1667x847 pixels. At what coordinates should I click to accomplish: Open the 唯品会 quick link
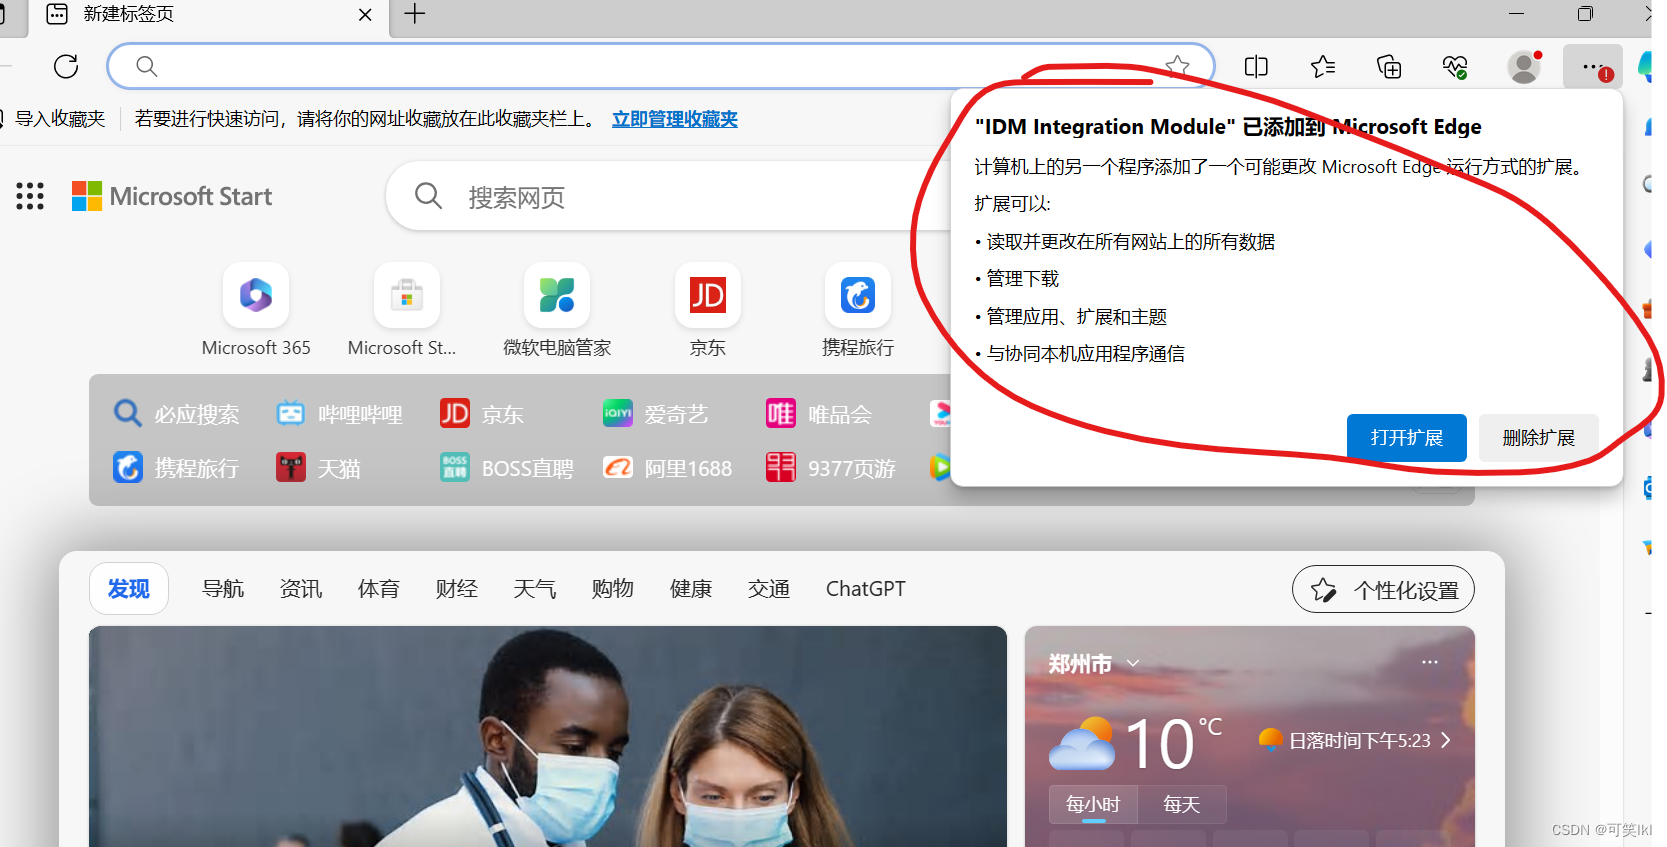[819, 414]
